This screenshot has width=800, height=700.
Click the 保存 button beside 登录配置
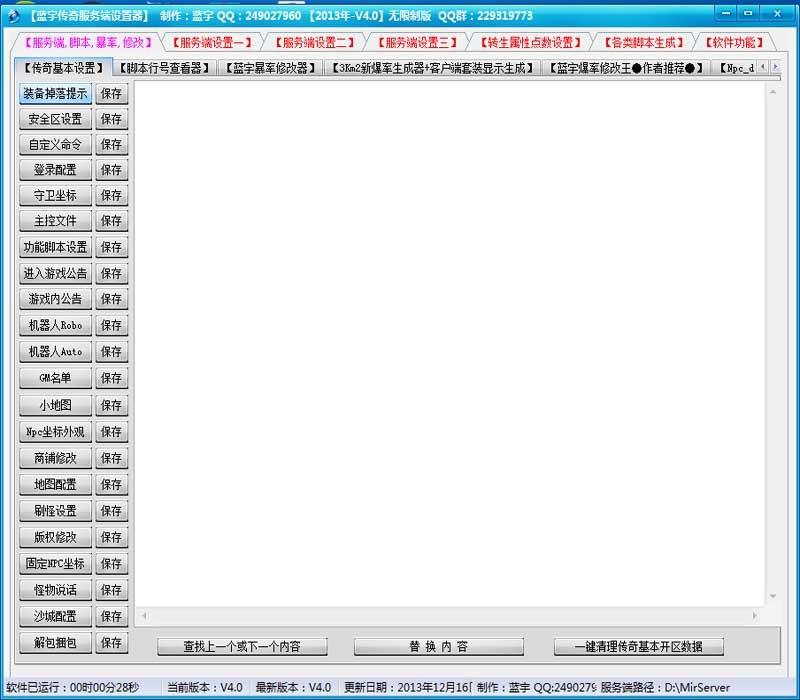tap(111, 170)
